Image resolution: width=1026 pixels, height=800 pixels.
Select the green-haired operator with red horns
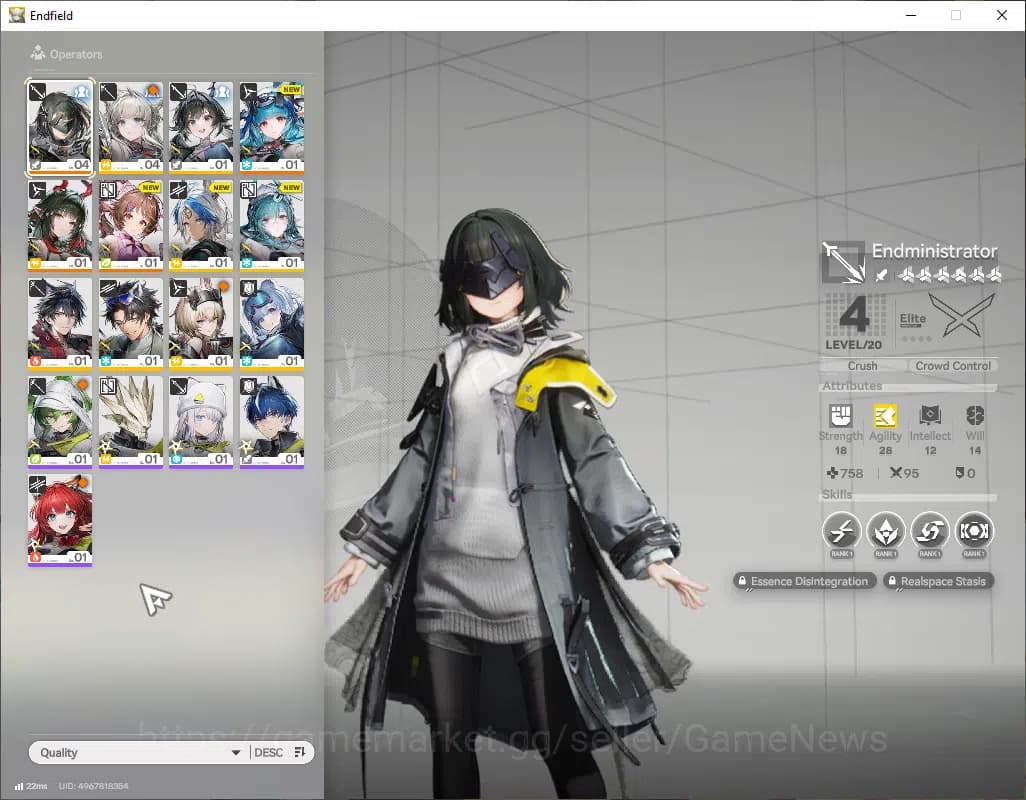click(x=60, y=226)
